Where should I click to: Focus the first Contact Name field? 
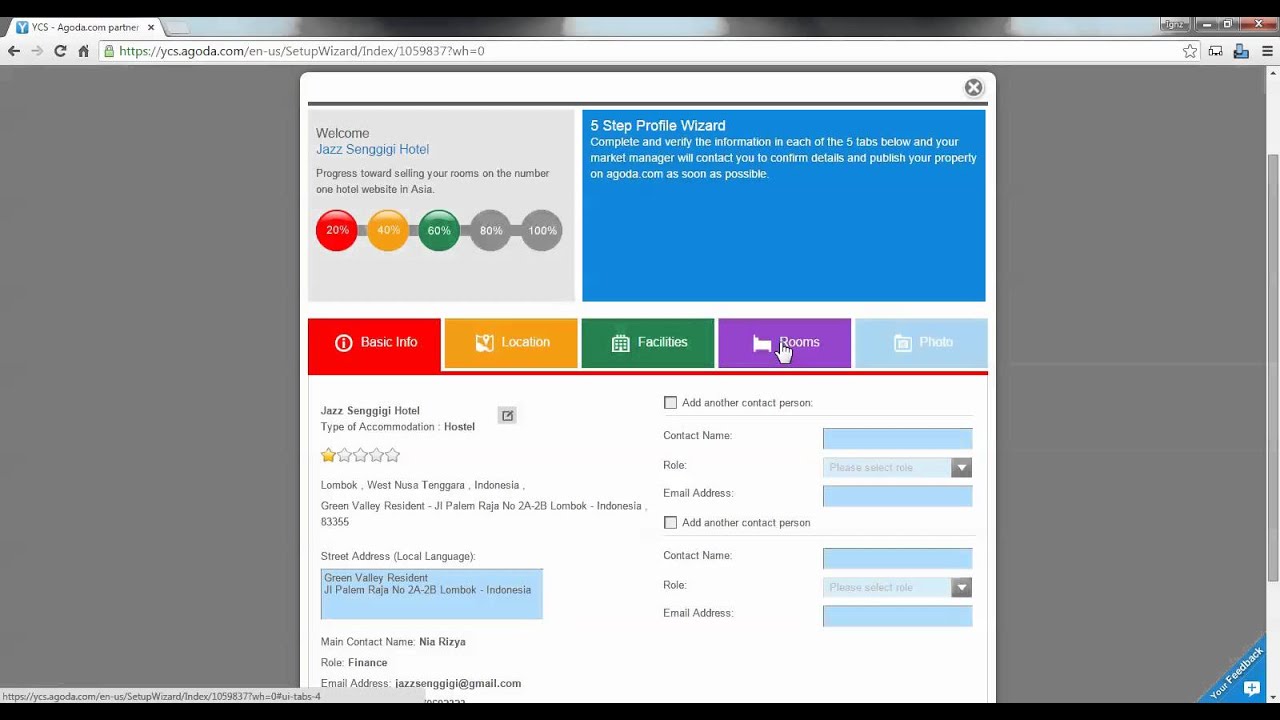[897, 438]
